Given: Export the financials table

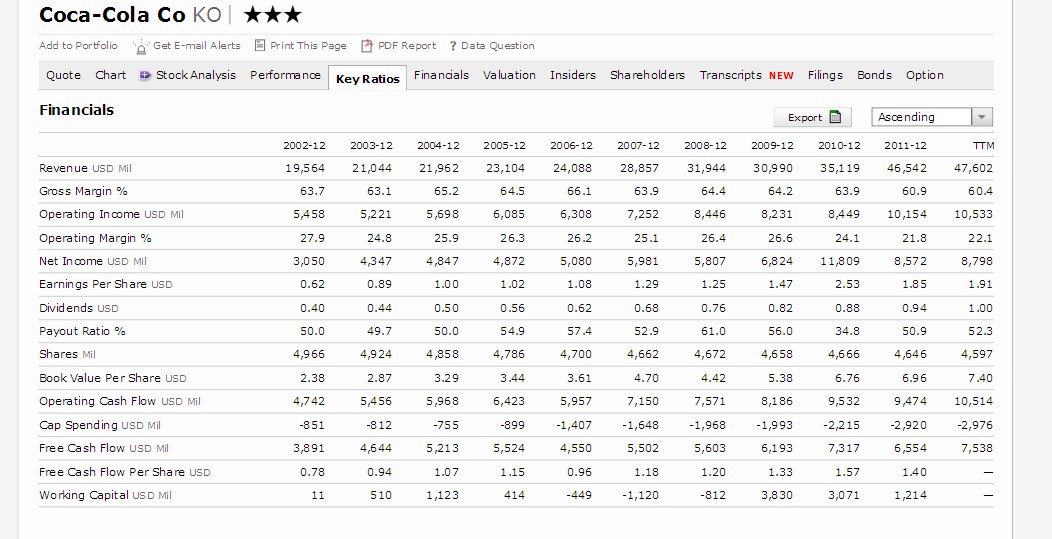Looking at the screenshot, I should click(x=812, y=117).
